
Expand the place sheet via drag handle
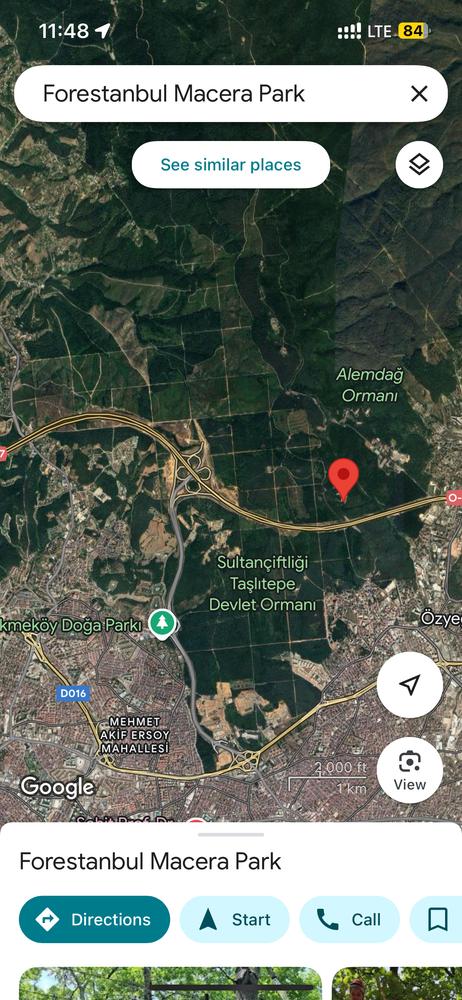coord(231,834)
